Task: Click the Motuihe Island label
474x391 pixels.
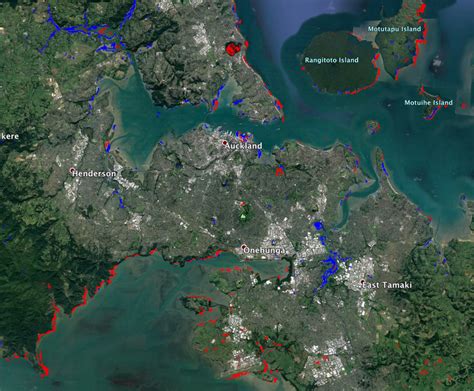Action: (428, 103)
